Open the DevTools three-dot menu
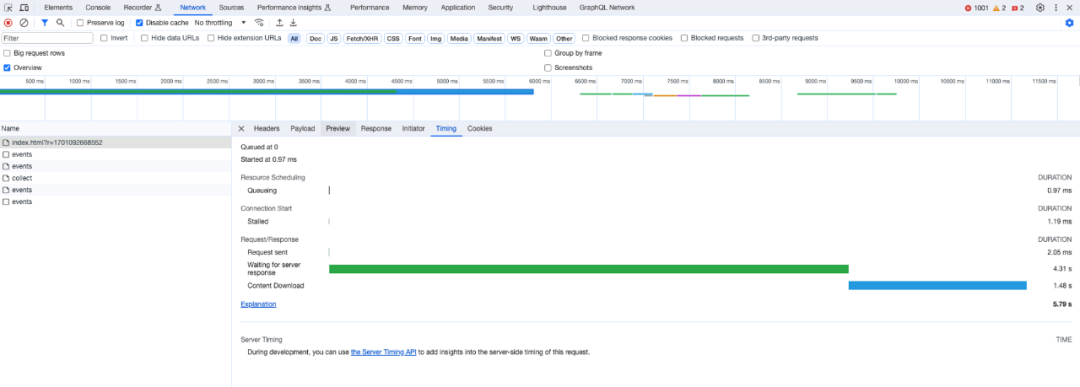The image size is (1080, 387). click(x=1056, y=8)
